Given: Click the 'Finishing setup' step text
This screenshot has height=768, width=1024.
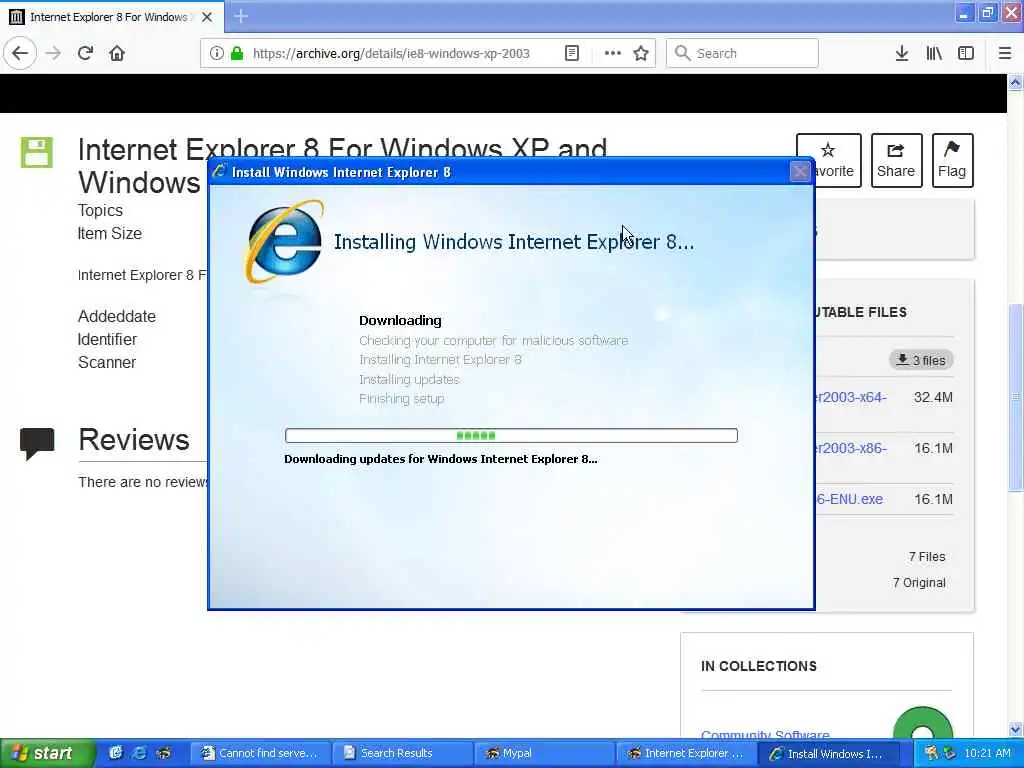Looking at the screenshot, I should 402,398.
